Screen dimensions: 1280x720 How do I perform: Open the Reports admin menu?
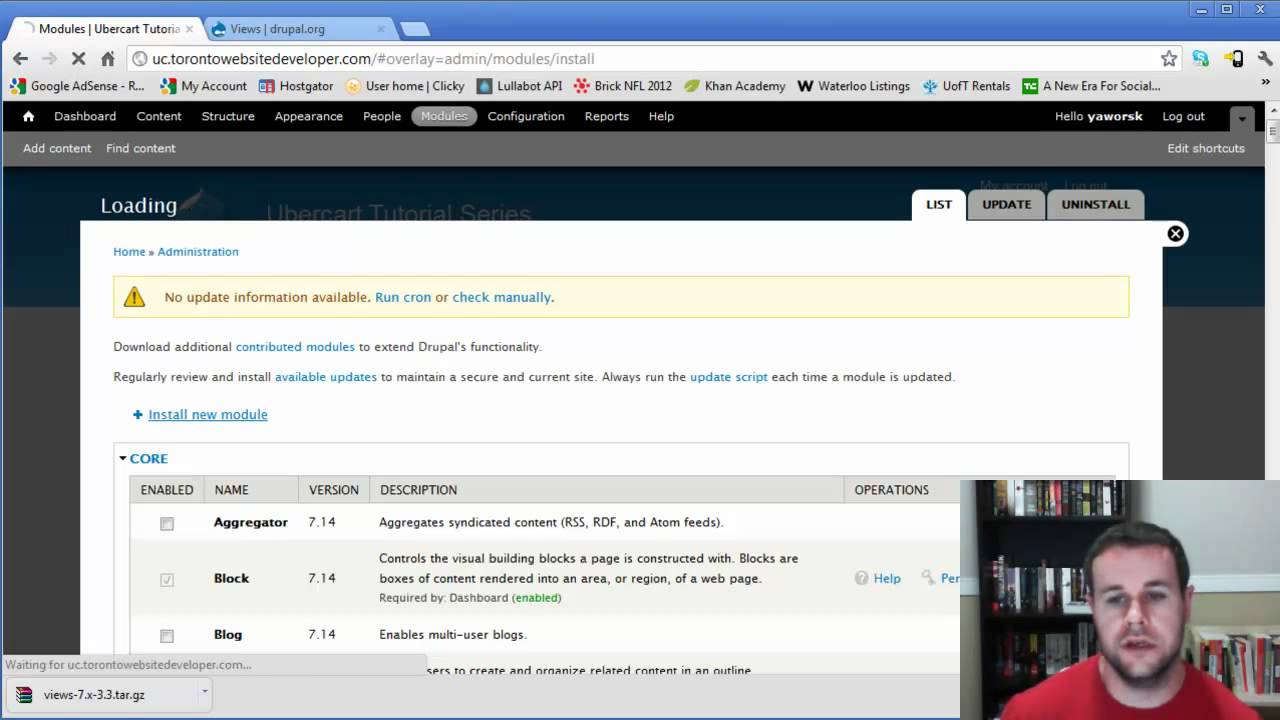click(607, 116)
